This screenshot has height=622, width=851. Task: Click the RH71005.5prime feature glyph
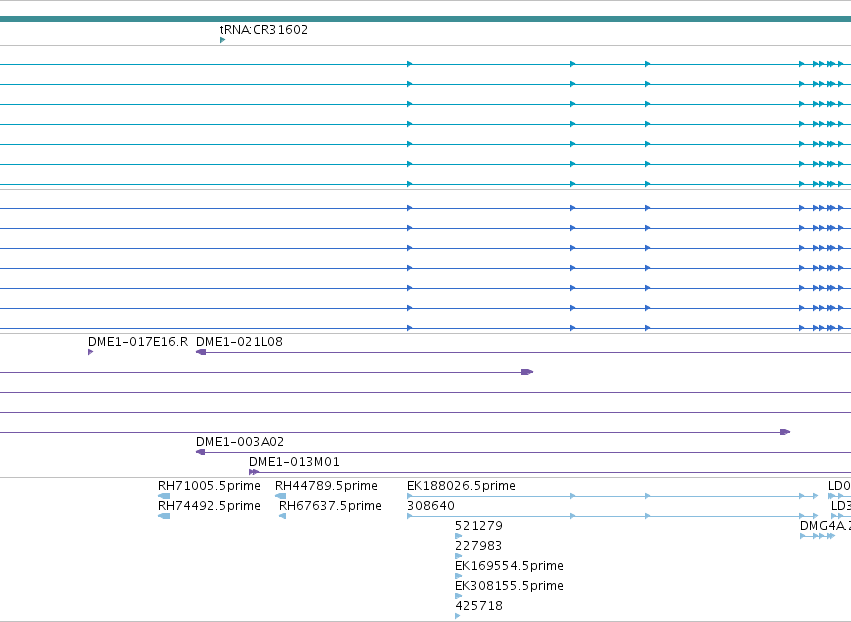164,496
